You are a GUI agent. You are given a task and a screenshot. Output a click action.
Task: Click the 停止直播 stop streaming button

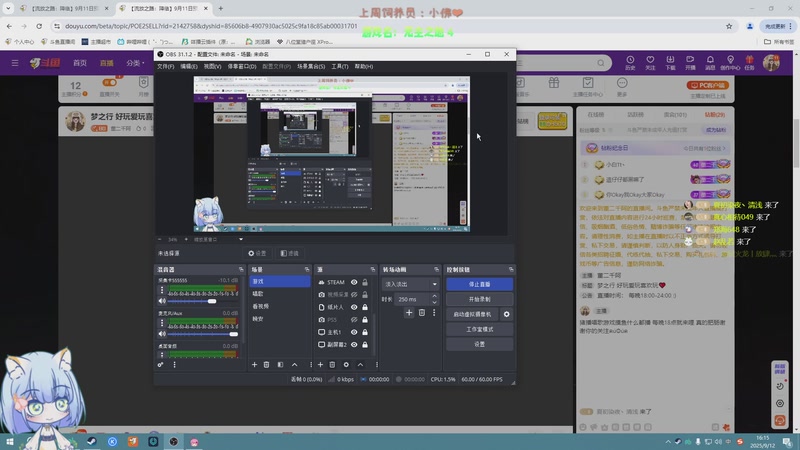click(x=480, y=284)
